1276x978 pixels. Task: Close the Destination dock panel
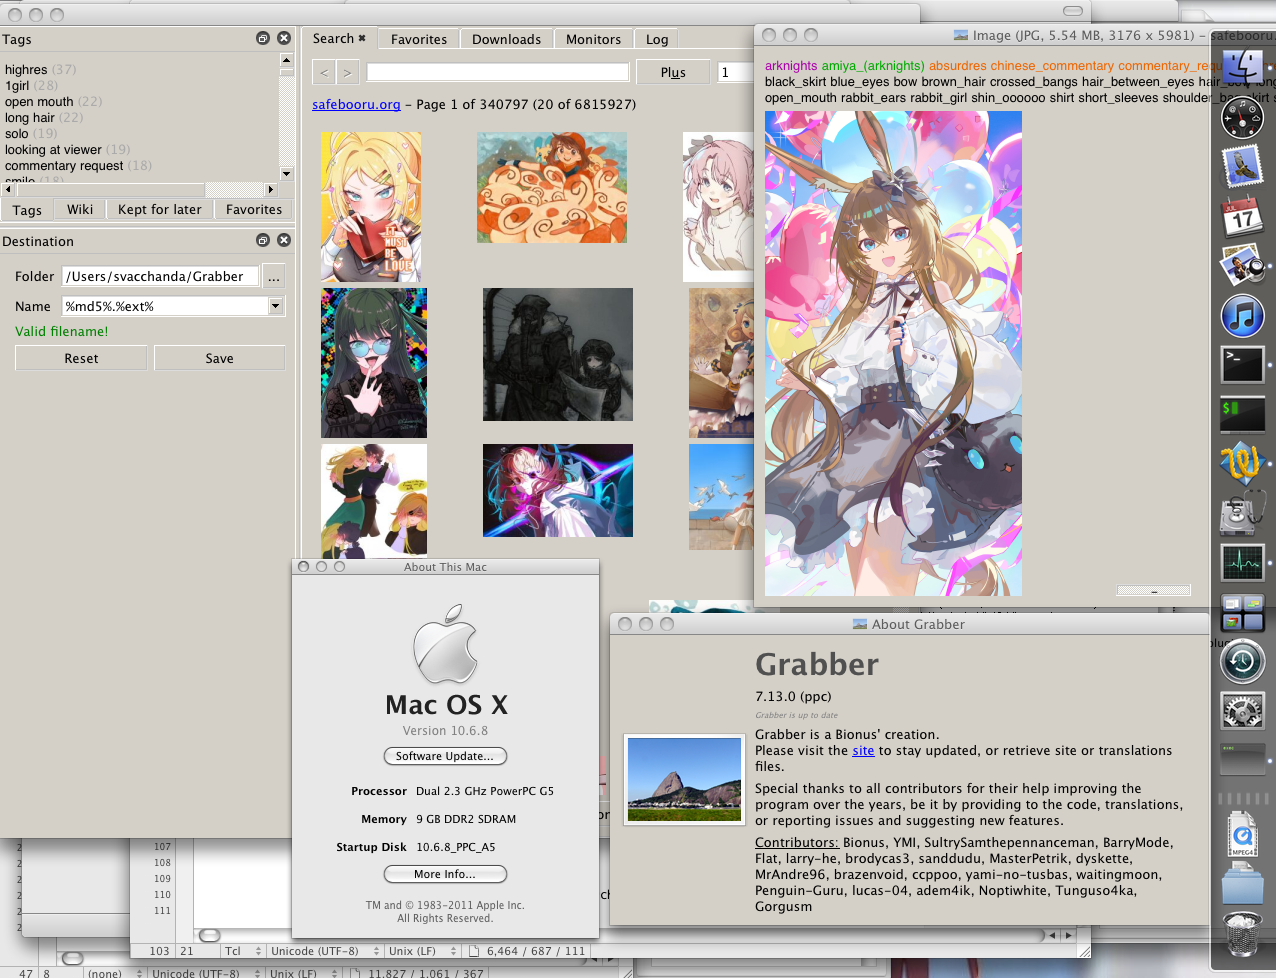coord(284,240)
